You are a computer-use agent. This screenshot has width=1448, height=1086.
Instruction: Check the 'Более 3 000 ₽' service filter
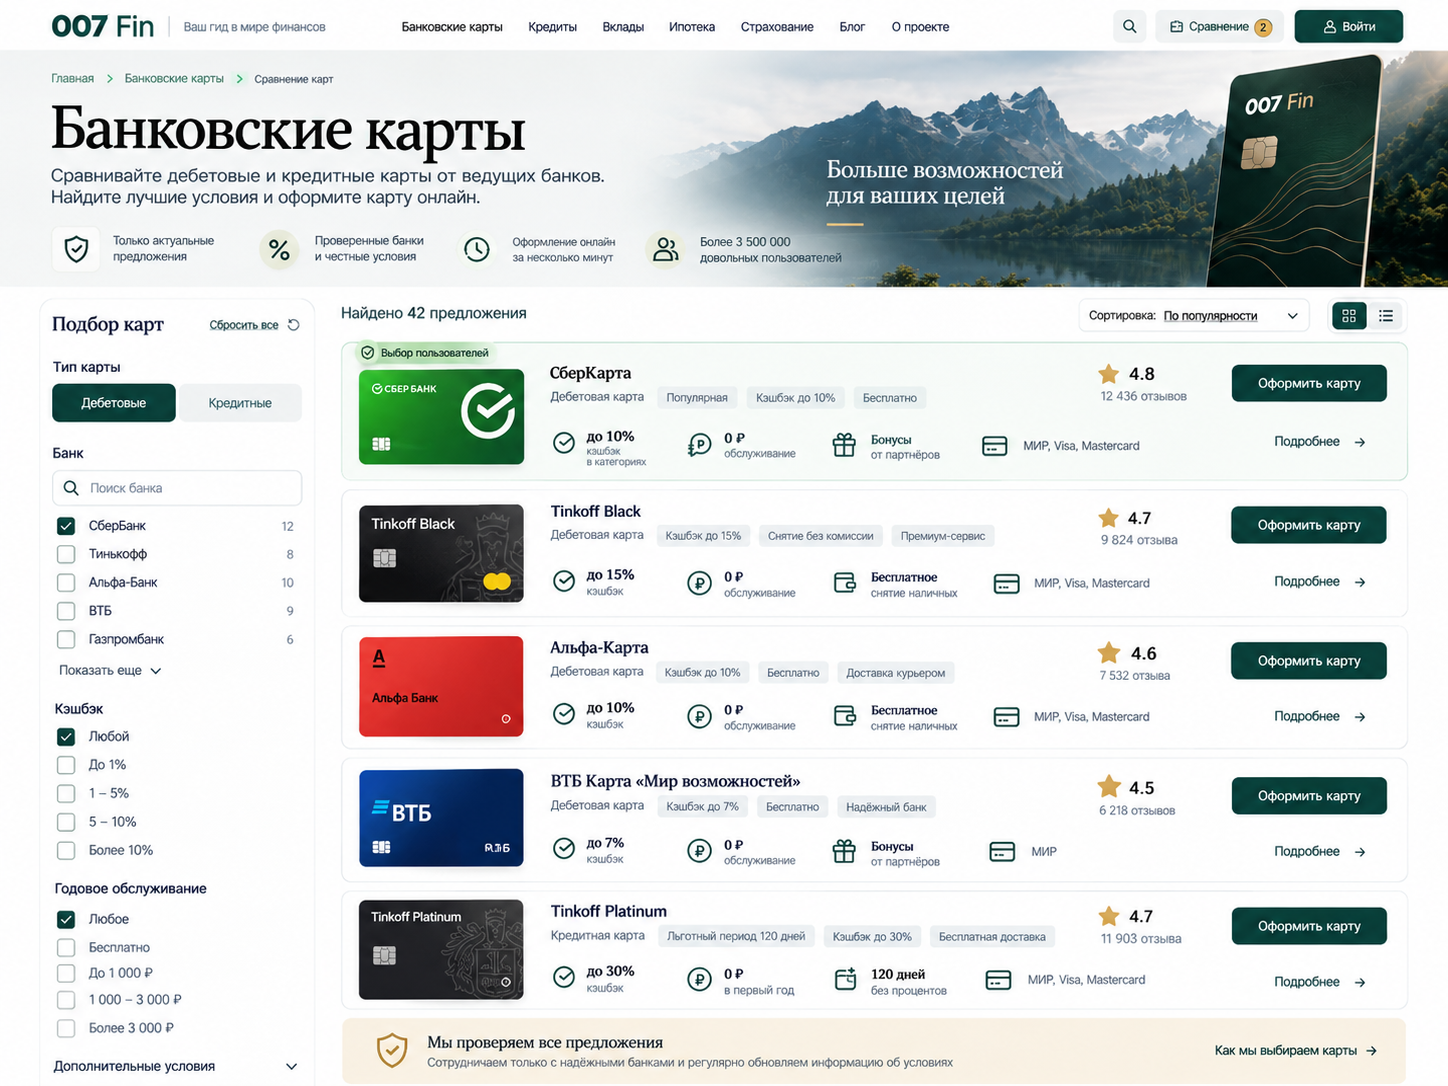(x=66, y=1028)
